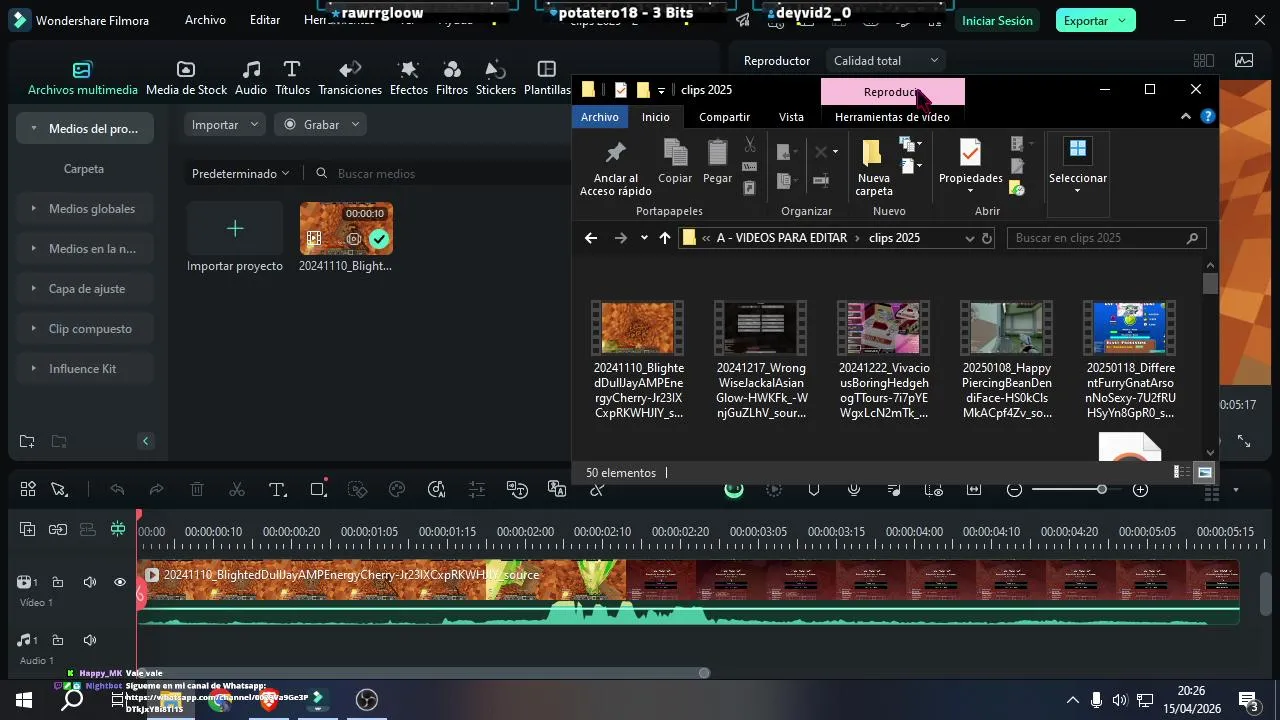Toggle visibility eye of Video 1 track
The image size is (1280, 720).
120,582
